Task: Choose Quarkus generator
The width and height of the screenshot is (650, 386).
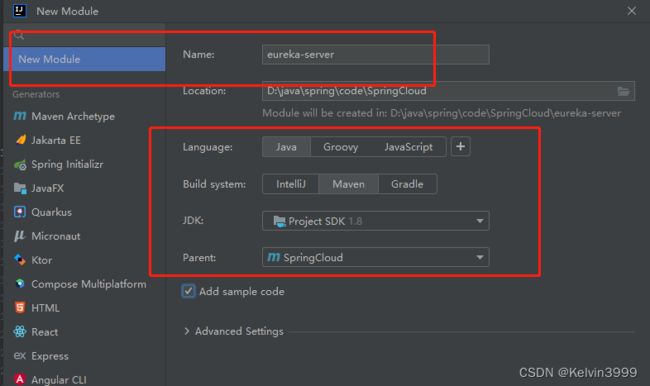Action: tap(51, 212)
